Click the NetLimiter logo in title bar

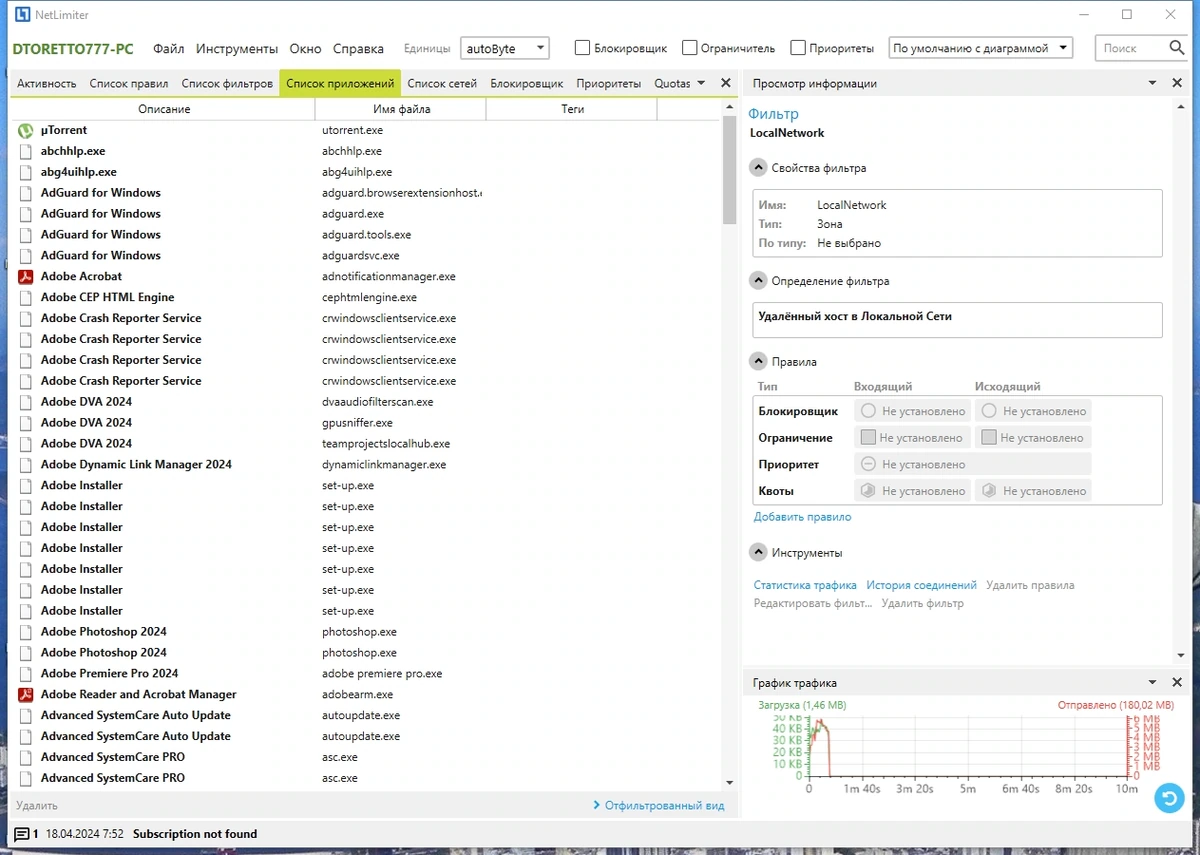[x=22, y=15]
